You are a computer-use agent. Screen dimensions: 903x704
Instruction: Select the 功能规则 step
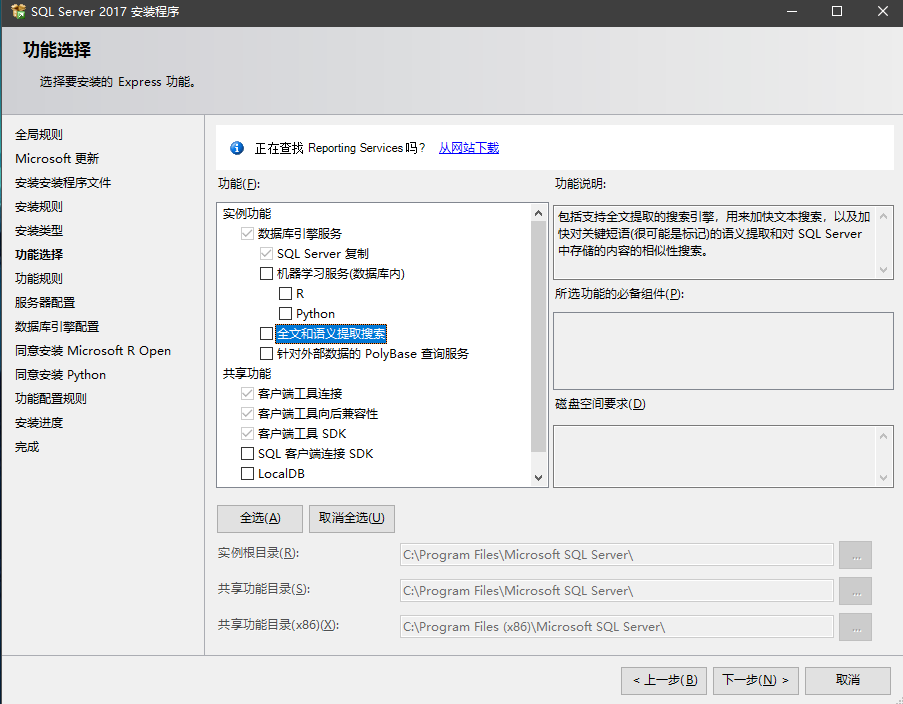(x=39, y=279)
